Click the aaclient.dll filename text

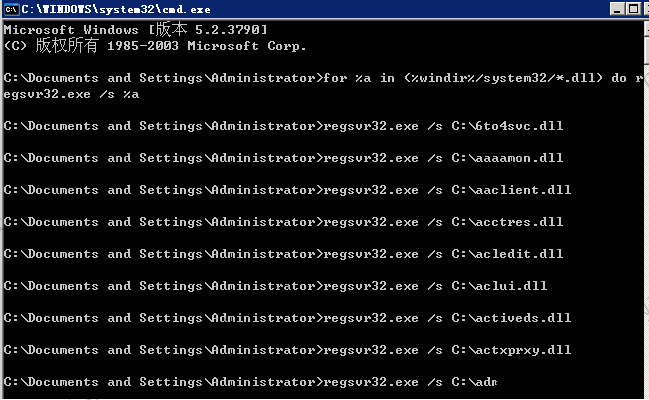[523, 190]
